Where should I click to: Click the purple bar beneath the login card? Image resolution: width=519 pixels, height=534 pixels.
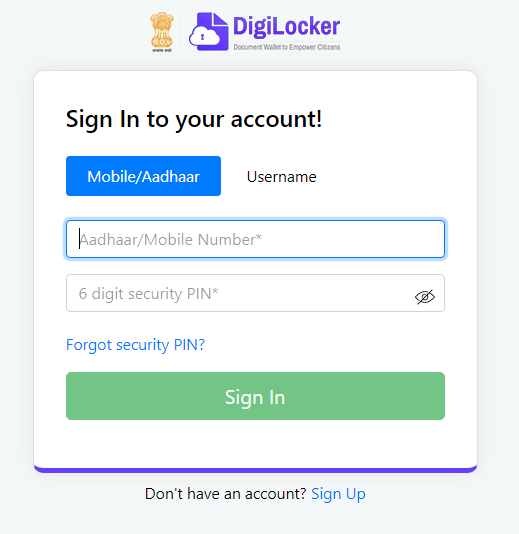click(255, 470)
